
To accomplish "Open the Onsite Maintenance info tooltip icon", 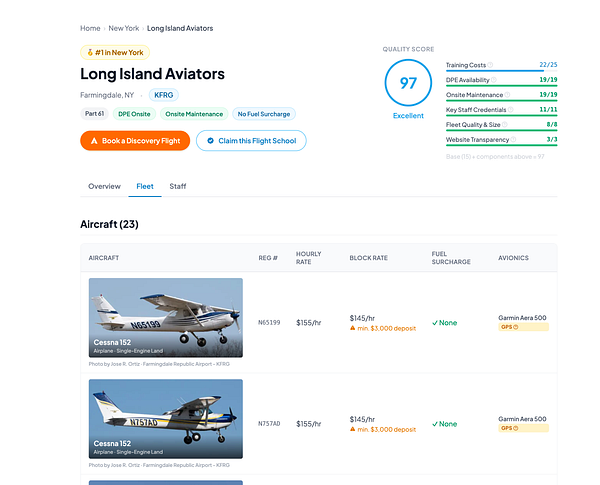I will 507,95.
